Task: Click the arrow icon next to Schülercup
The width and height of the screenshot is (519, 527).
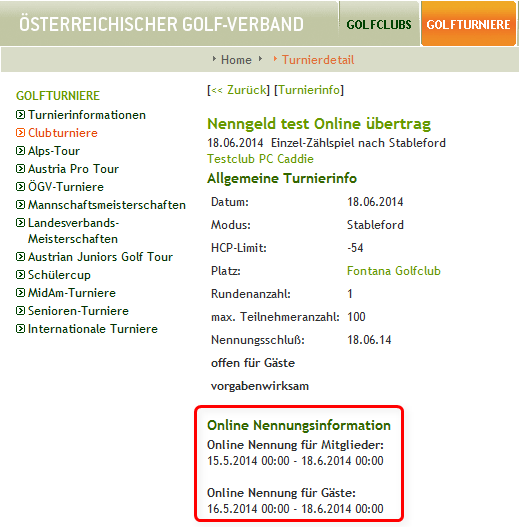Action: pos(20,275)
